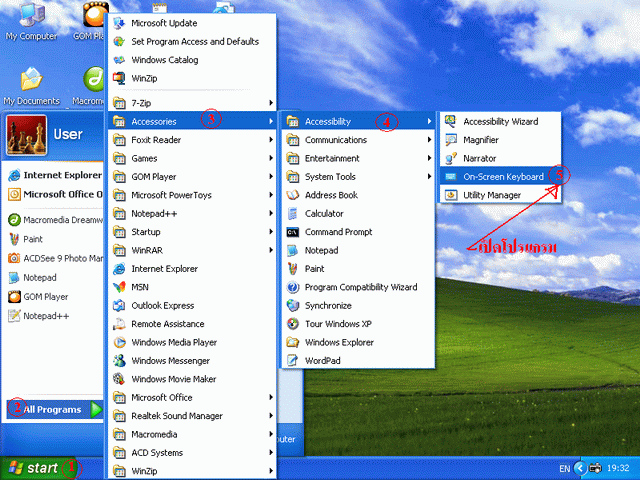The image size is (640, 480).
Task: Open On-Screen Keyboard from Accessibility menu
Action: click(500, 176)
